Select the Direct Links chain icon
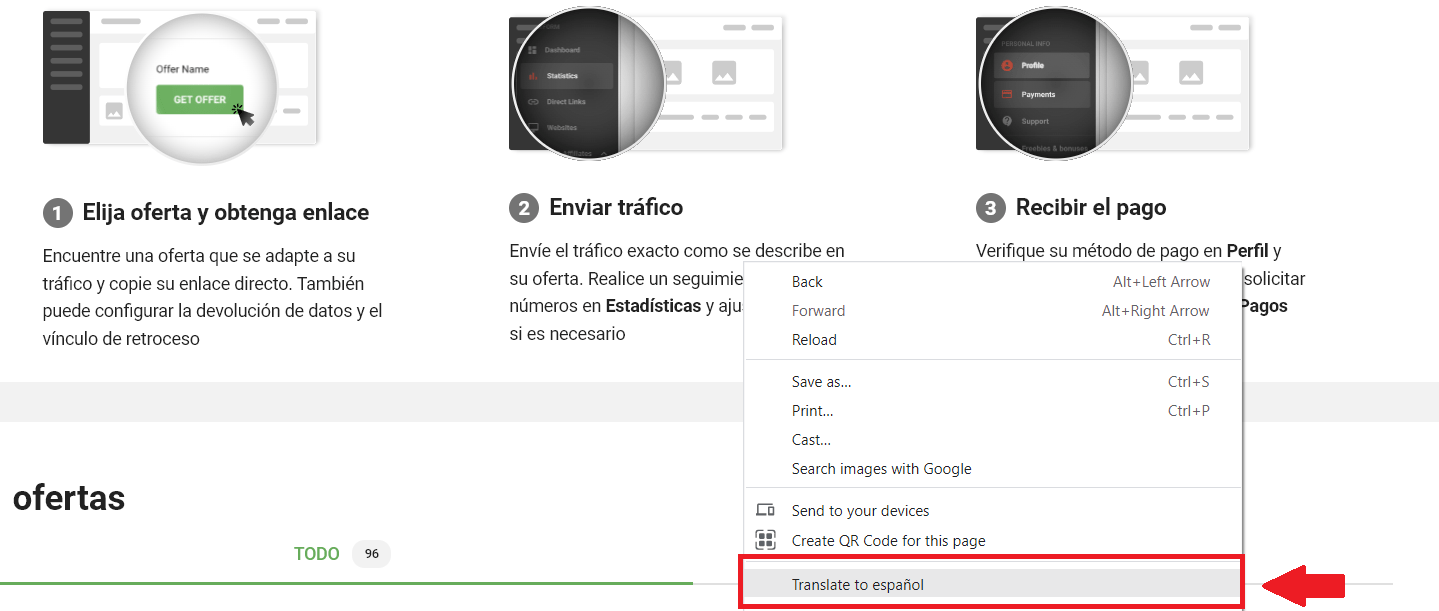The width and height of the screenshot is (1439, 611). 532,102
